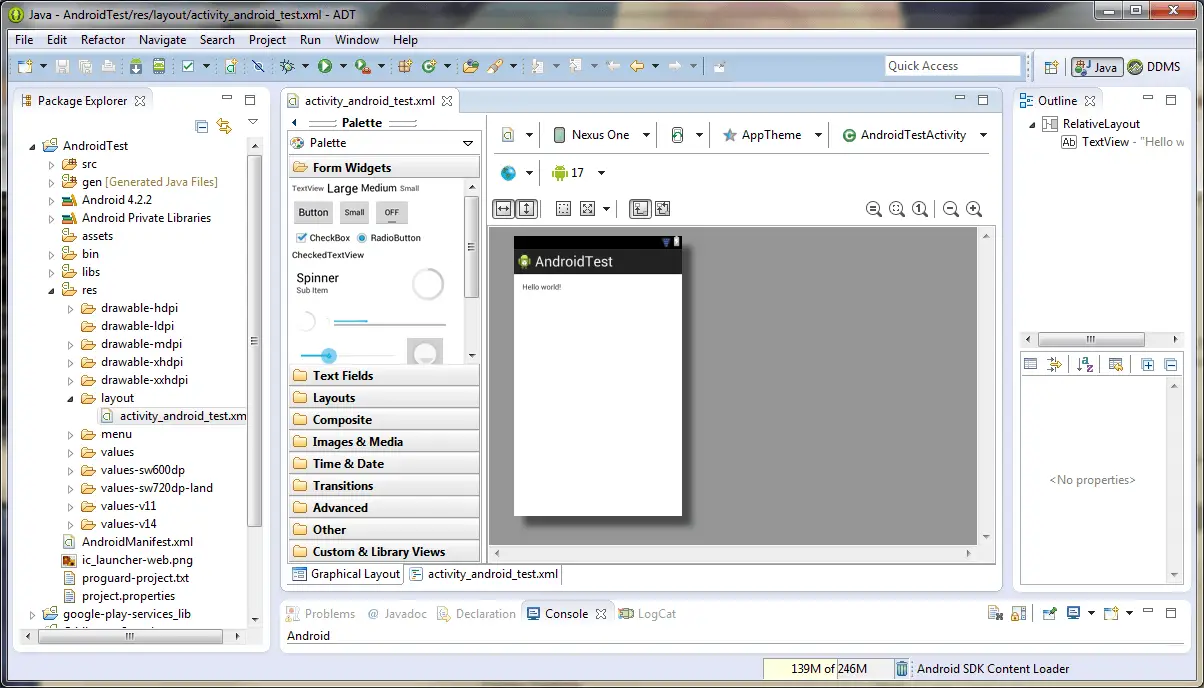Image resolution: width=1204 pixels, height=688 pixels.
Task: Zoom in on the layout canvas
Action: [x=973, y=208]
